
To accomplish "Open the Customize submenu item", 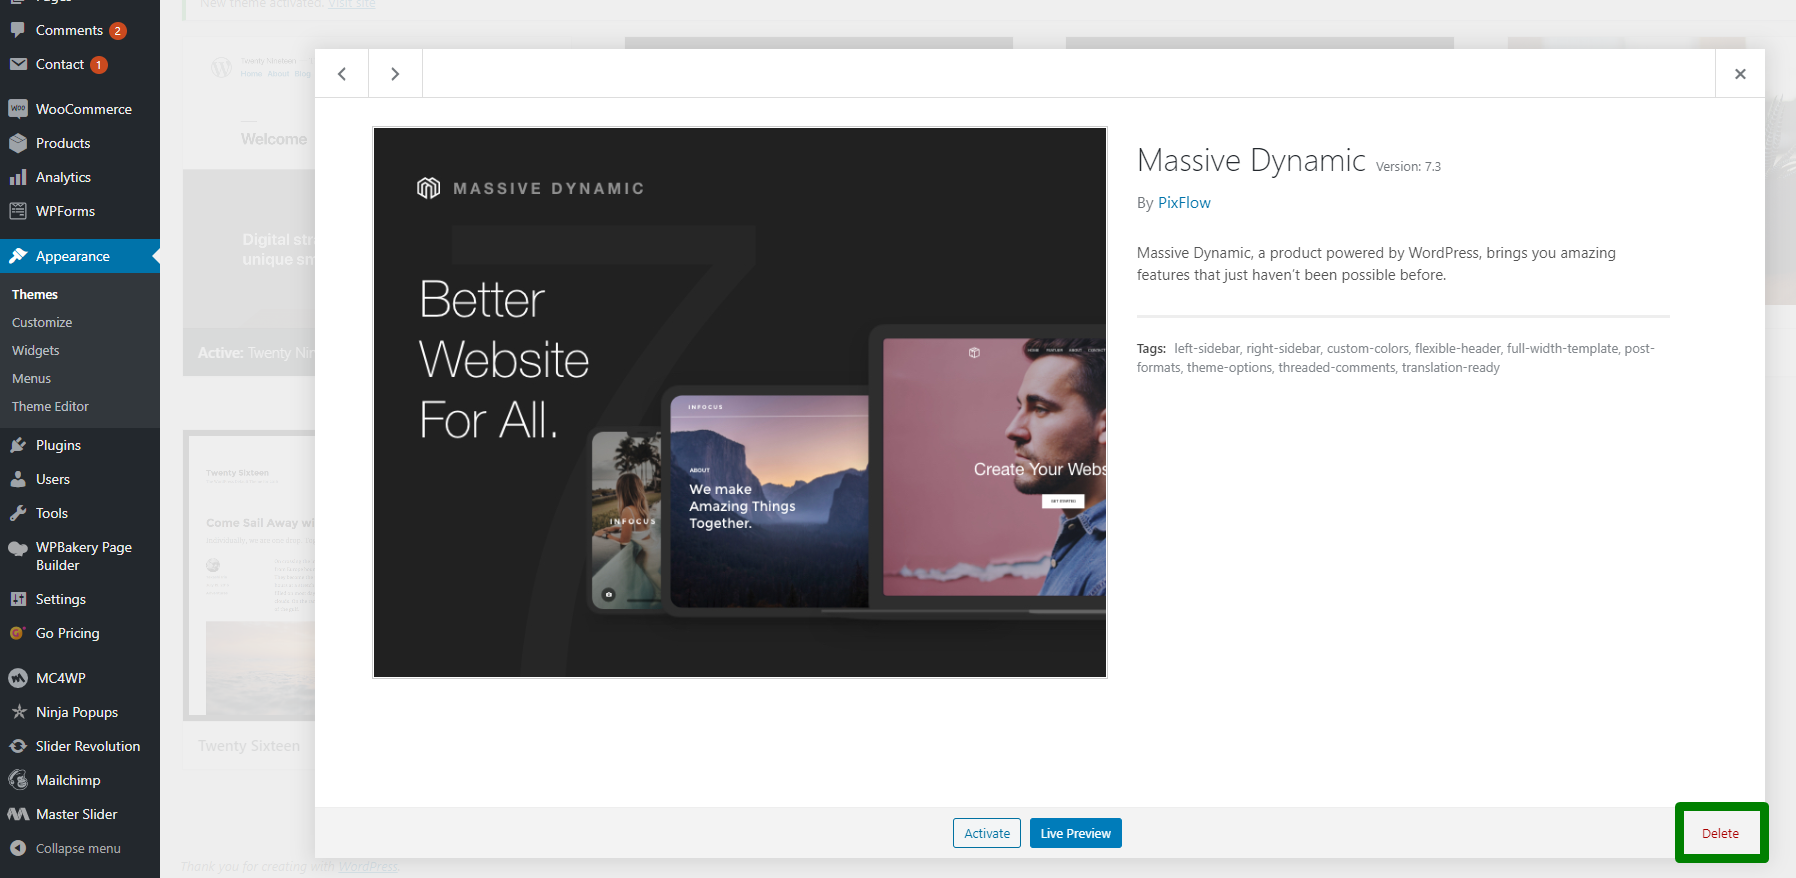I will [42, 322].
